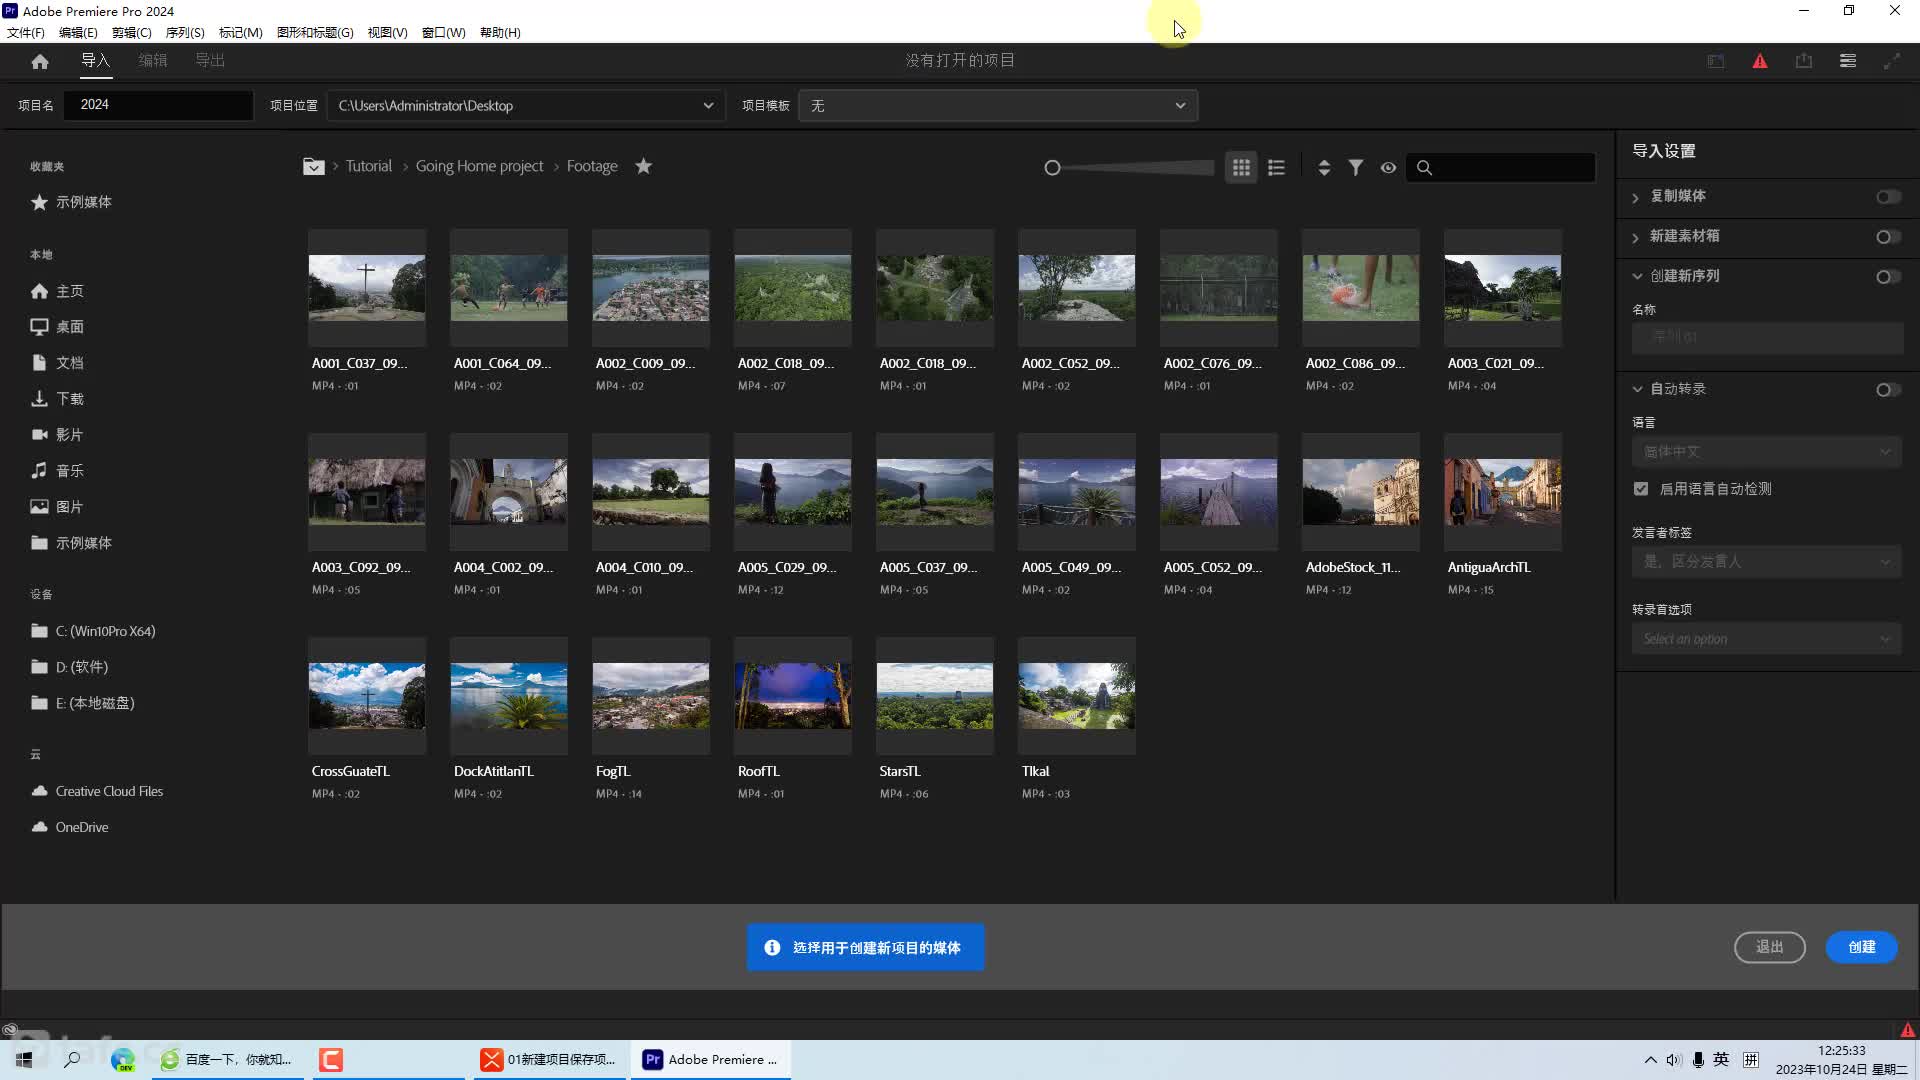Add Footage folder to favorites star

pos(644,166)
